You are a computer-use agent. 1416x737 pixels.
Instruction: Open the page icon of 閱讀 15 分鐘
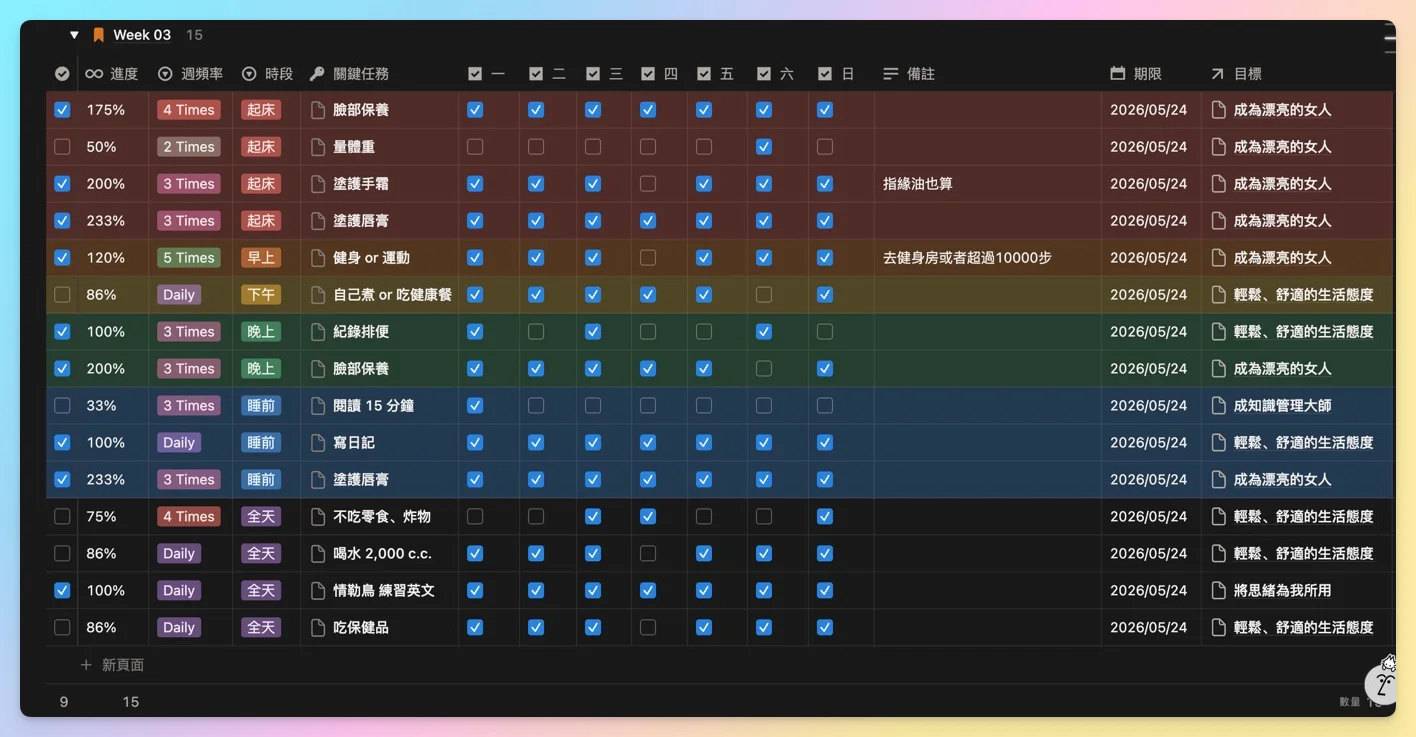(318, 406)
